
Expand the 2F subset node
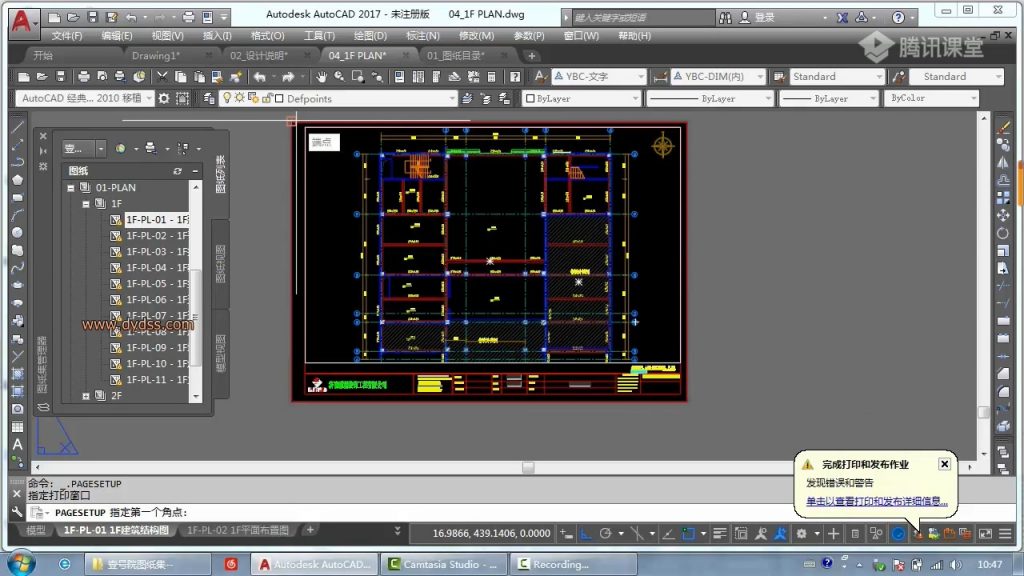coord(86,396)
